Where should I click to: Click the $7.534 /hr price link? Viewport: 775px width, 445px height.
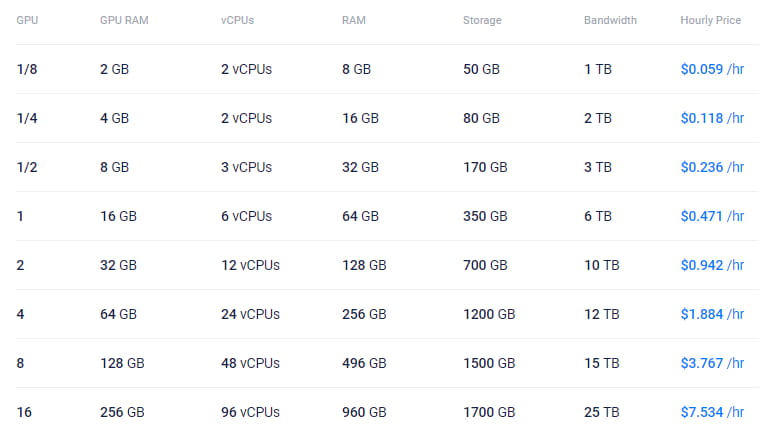point(712,412)
